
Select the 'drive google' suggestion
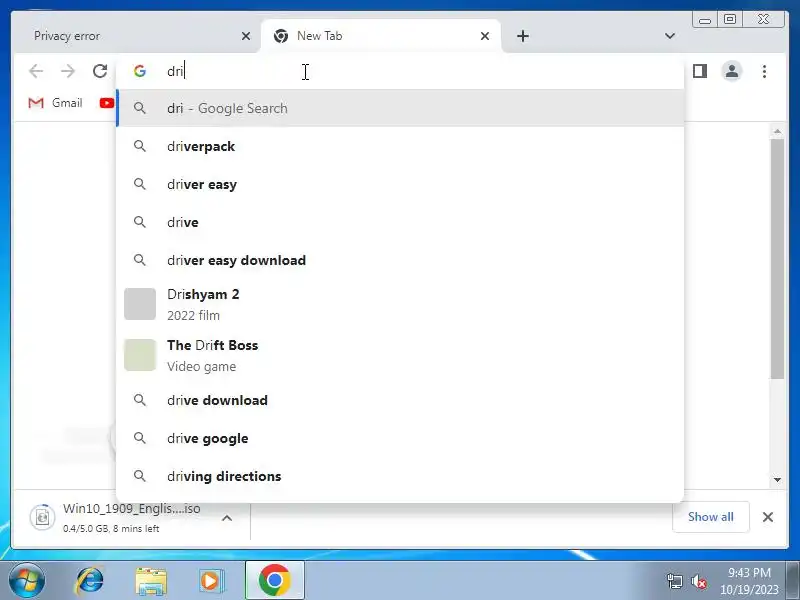click(400, 438)
